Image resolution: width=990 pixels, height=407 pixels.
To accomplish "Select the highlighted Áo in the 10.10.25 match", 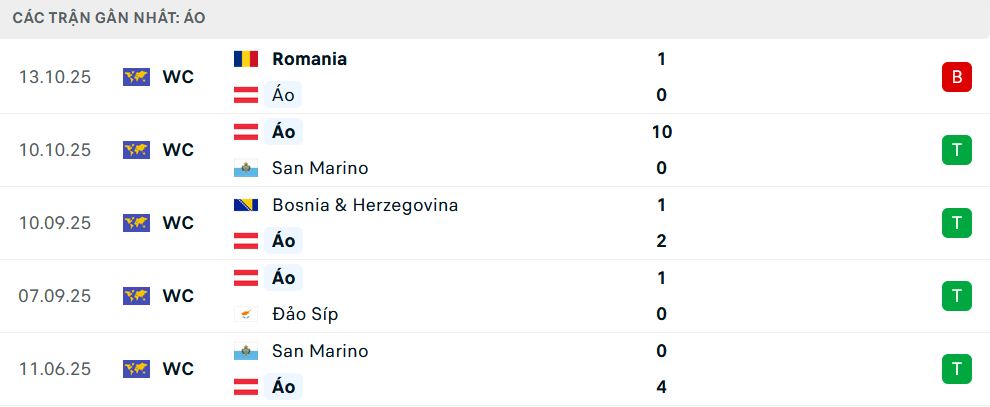I will 283,132.
